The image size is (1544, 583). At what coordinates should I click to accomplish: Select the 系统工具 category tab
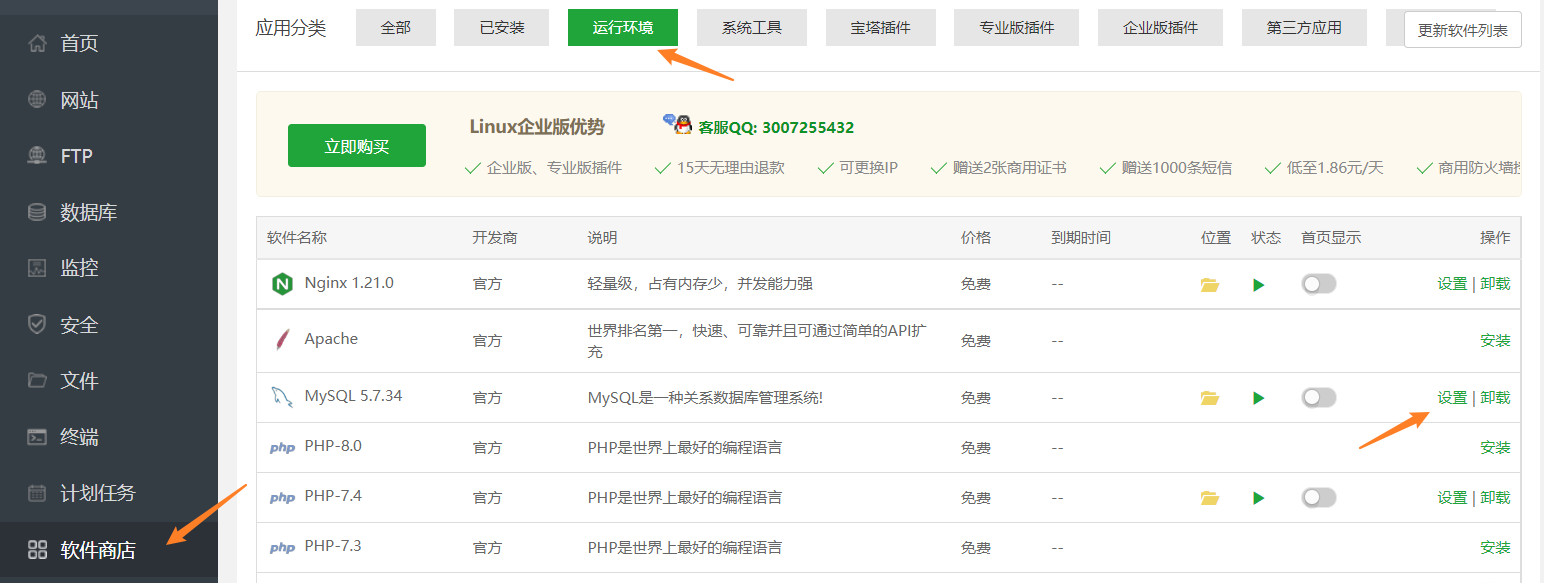[x=752, y=27]
